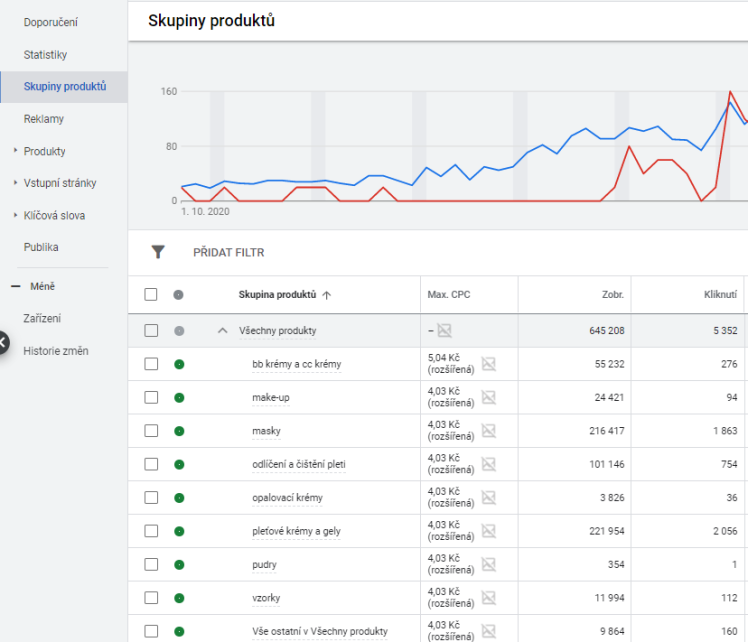Open the odlíčení a čištění pleti product group
Viewport: 748px width, 642px height.
pos(299,464)
